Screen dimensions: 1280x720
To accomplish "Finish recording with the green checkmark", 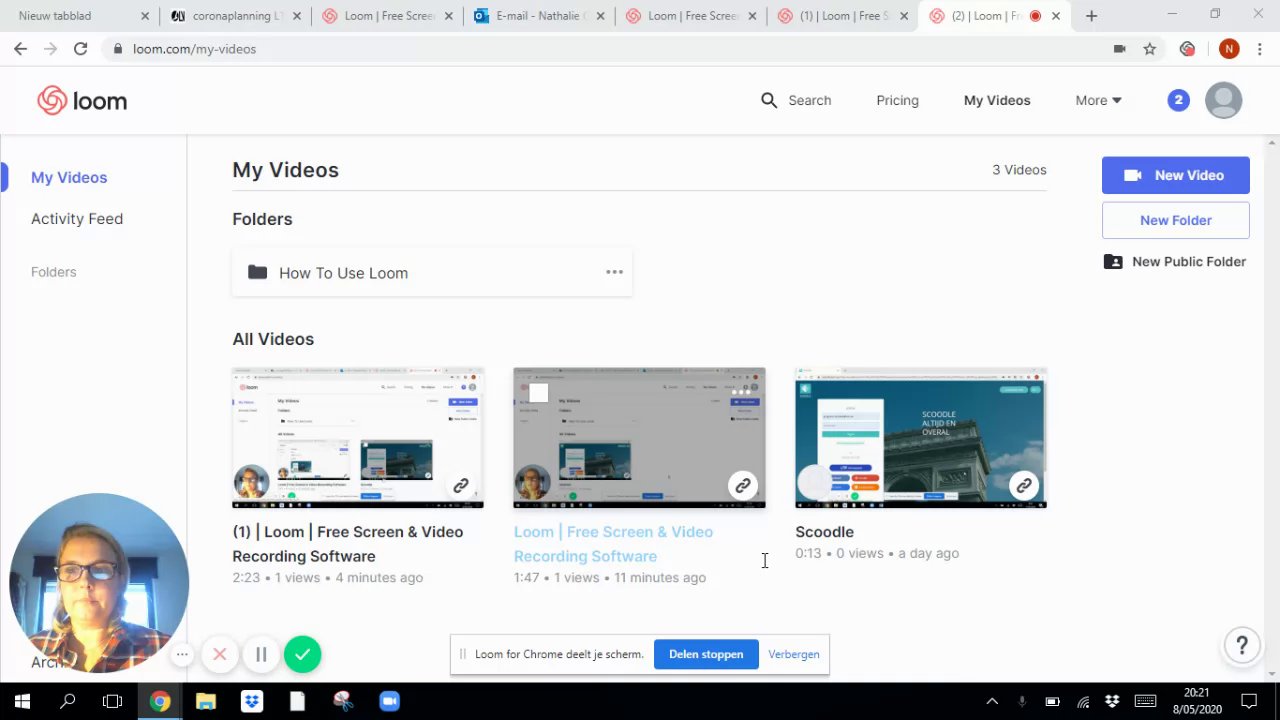I will (x=302, y=655).
